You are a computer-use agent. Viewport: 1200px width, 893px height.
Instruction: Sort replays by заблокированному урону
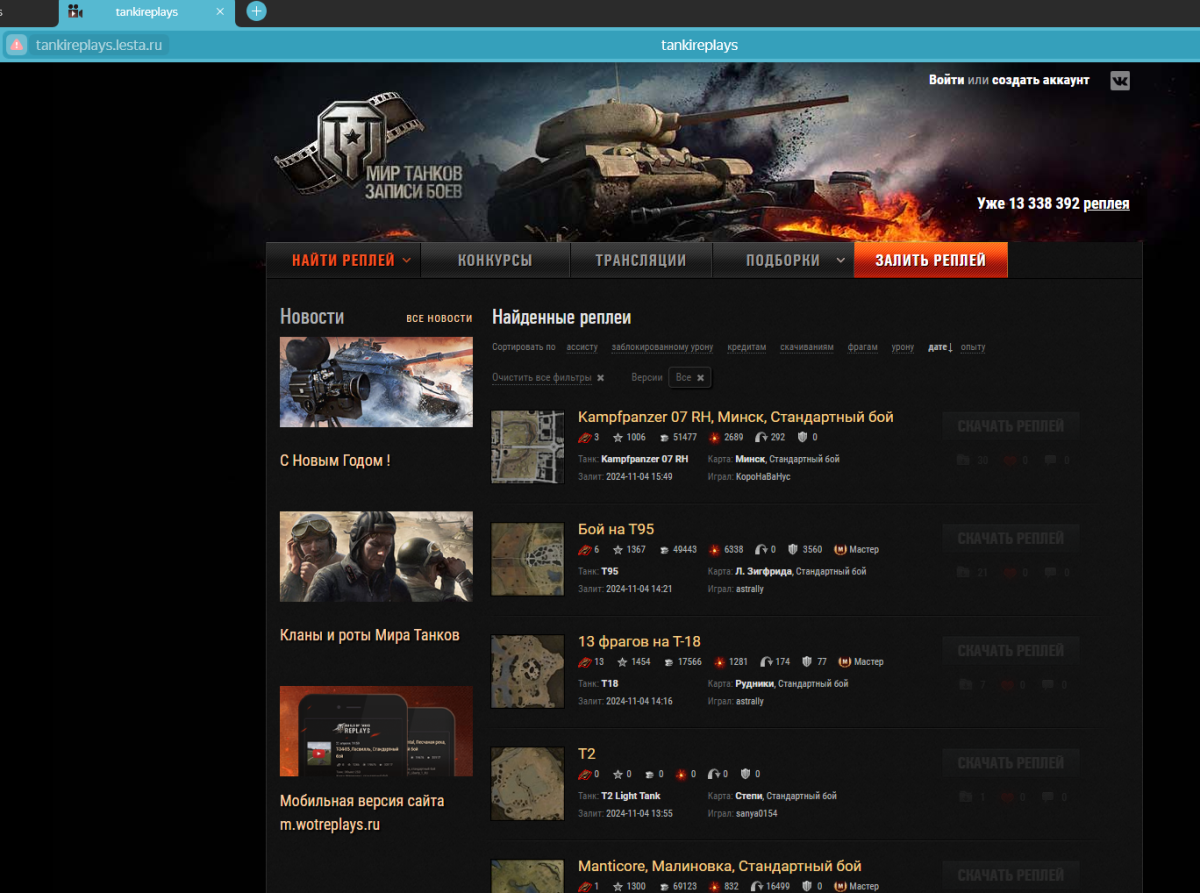tap(662, 347)
